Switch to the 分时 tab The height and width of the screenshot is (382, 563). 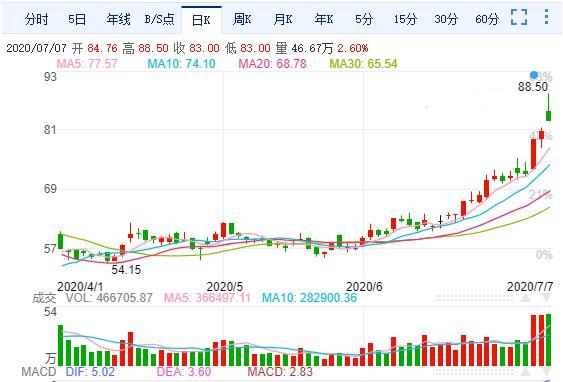pyautogui.click(x=36, y=19)
